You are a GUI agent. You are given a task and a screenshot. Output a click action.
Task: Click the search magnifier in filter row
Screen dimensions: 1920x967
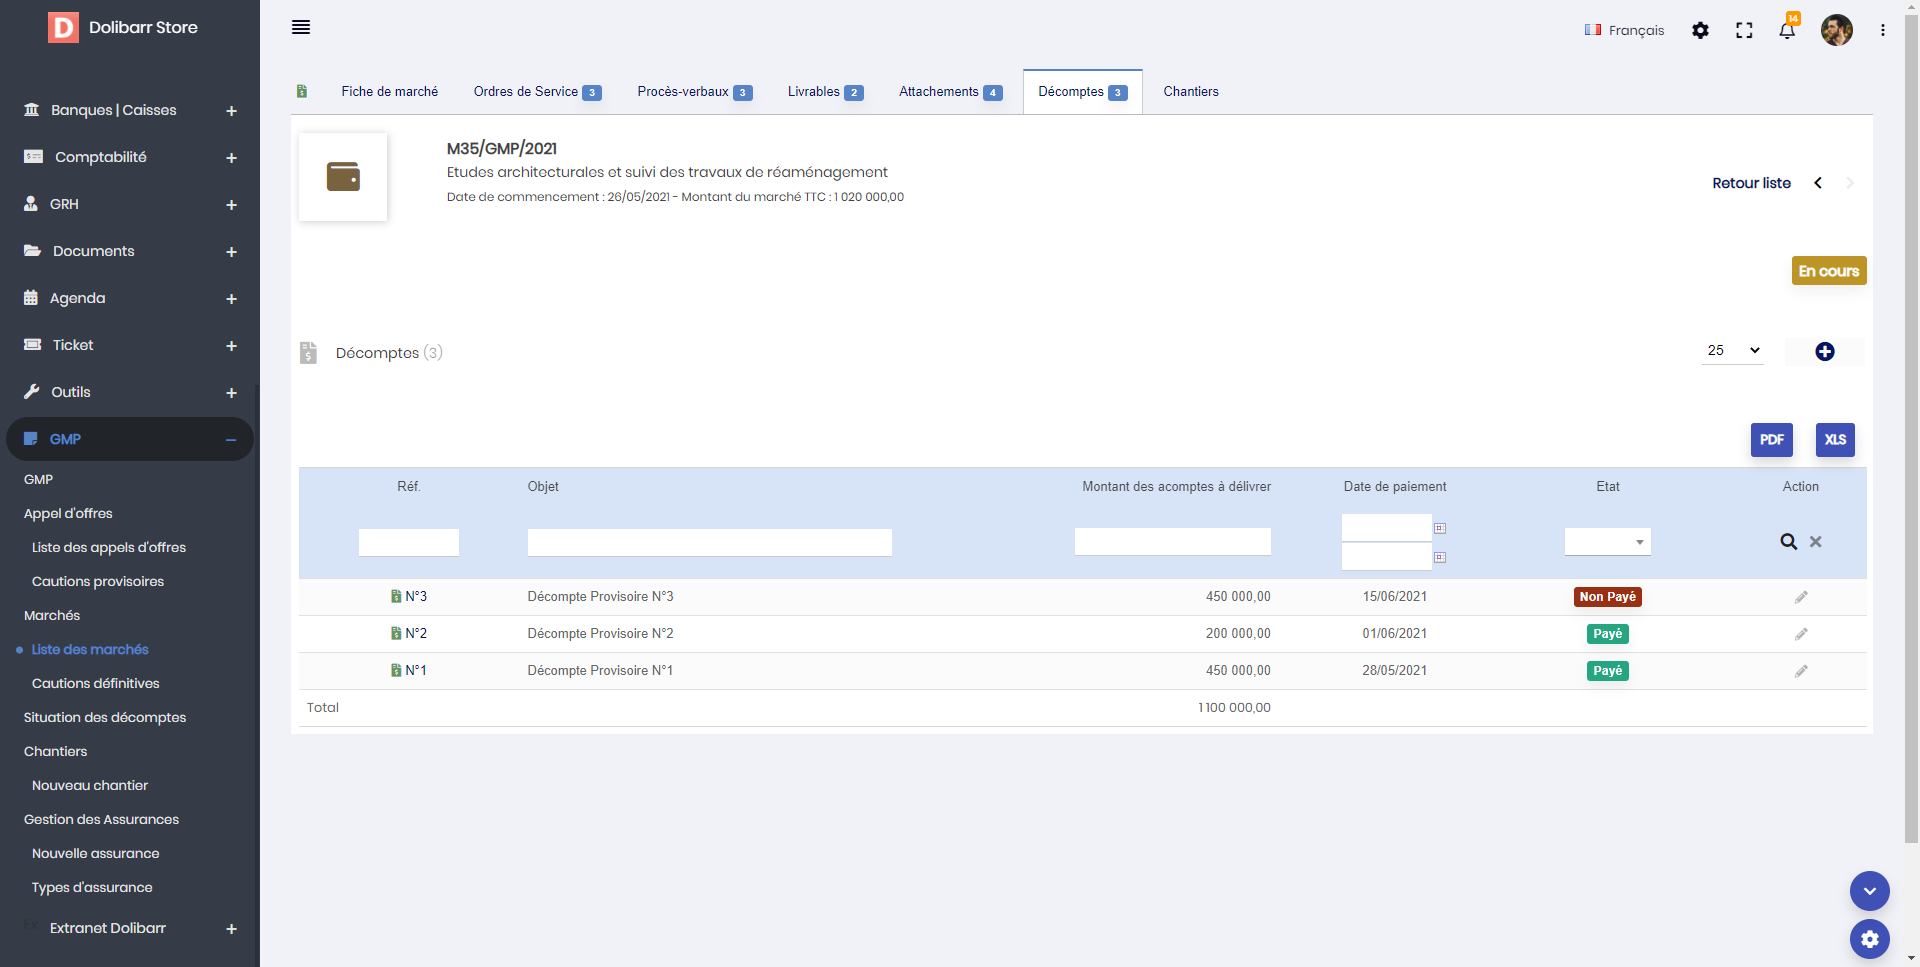coord(1788,542)
